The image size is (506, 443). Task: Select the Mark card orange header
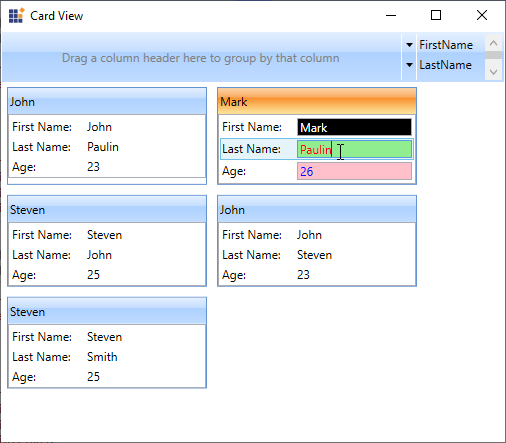point(317,101)
